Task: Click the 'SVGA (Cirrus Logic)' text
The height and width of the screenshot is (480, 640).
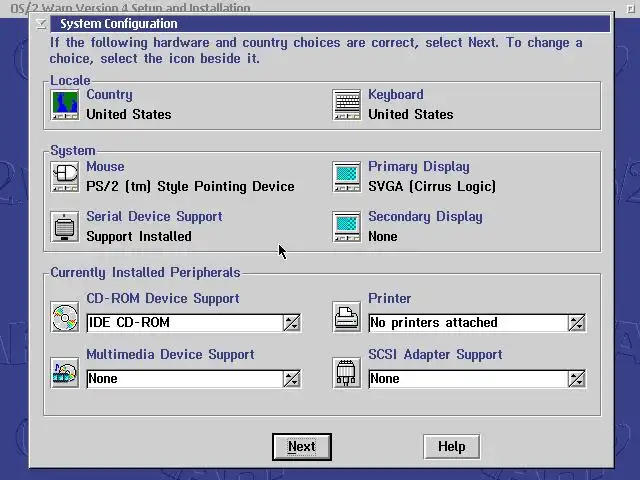Action: (432, 187)
